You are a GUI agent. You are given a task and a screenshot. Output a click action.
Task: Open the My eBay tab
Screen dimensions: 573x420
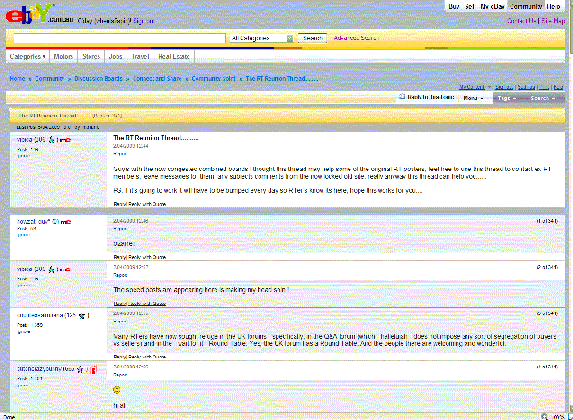(492, 6)
